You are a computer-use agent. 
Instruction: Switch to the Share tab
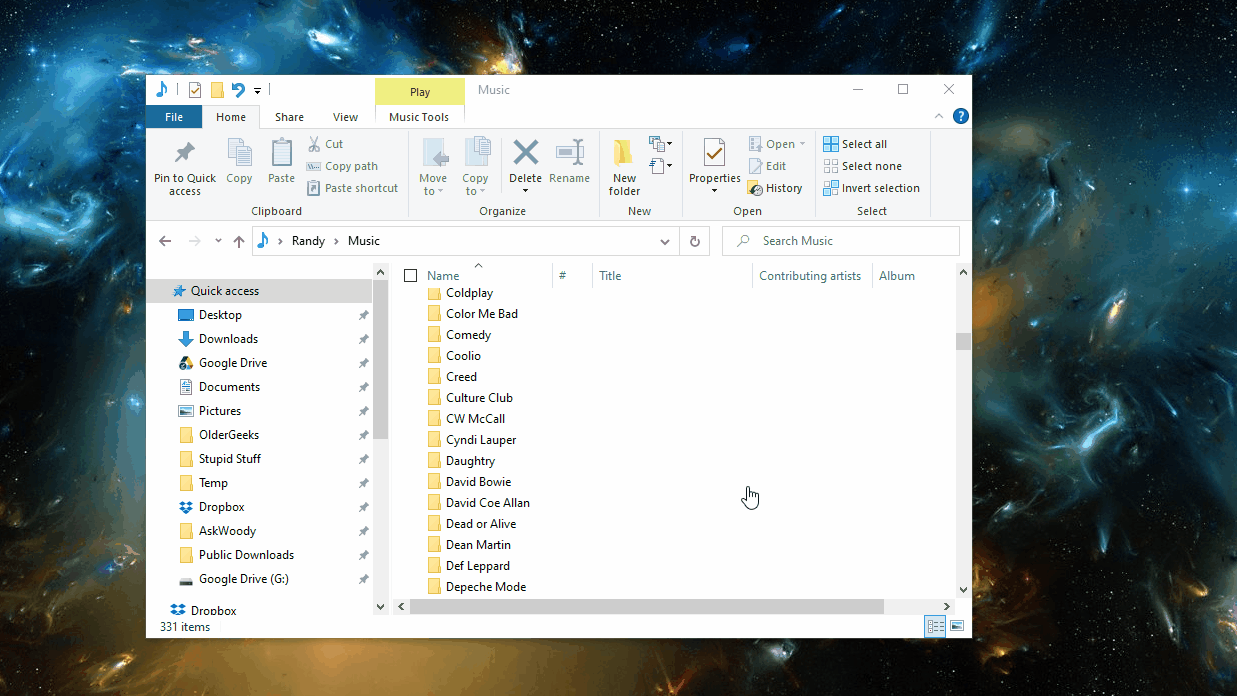click(x=290, y=117)
